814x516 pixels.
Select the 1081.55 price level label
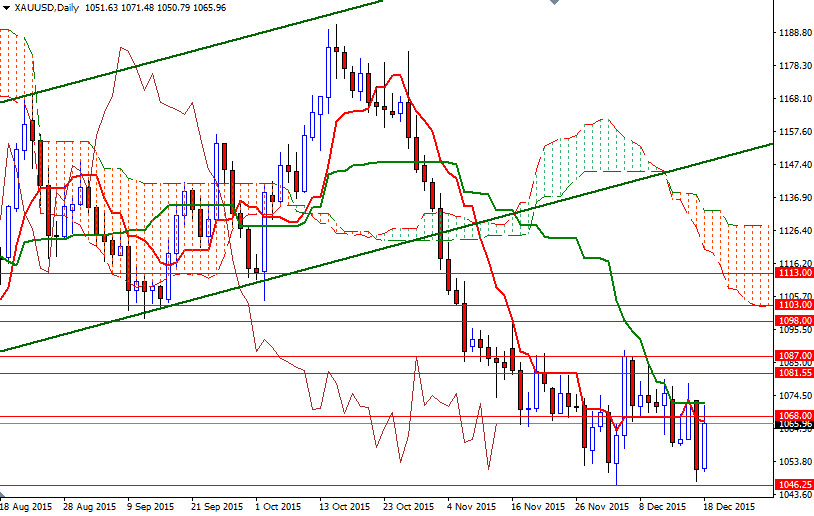tap(794, 373)
